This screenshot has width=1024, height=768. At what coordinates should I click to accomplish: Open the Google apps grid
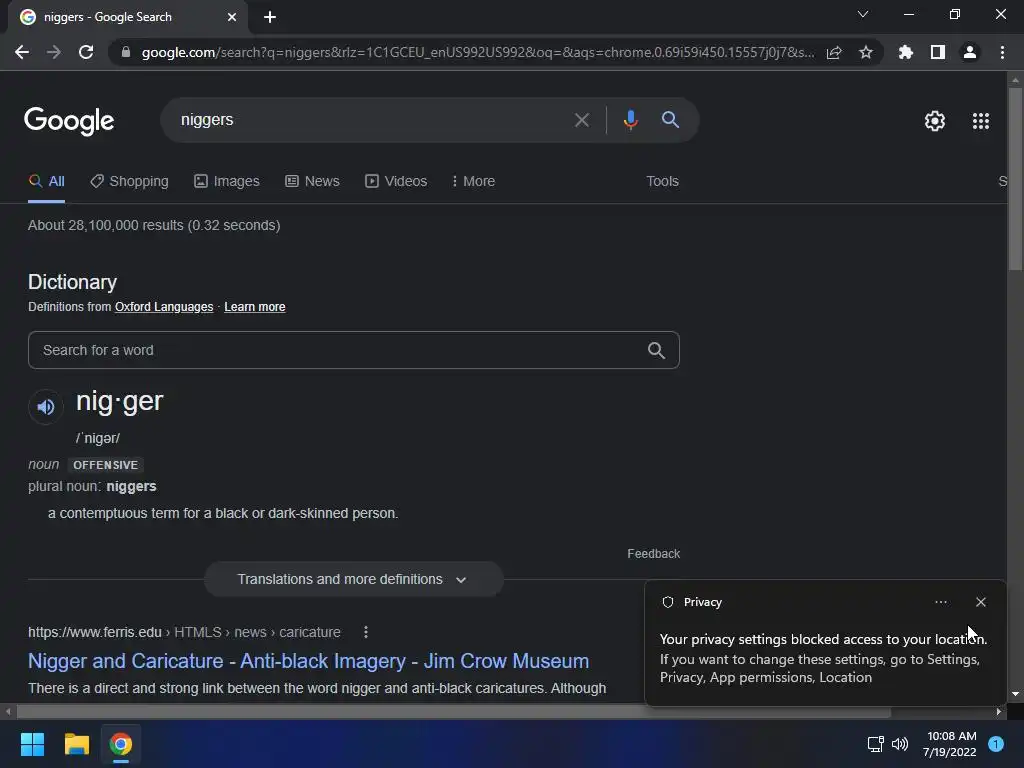981,121
